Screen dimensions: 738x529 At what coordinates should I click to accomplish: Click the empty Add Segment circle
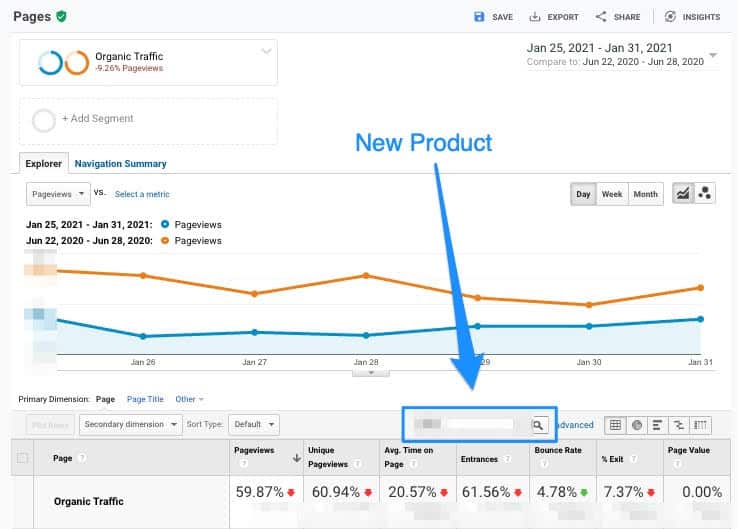[44, 120]
